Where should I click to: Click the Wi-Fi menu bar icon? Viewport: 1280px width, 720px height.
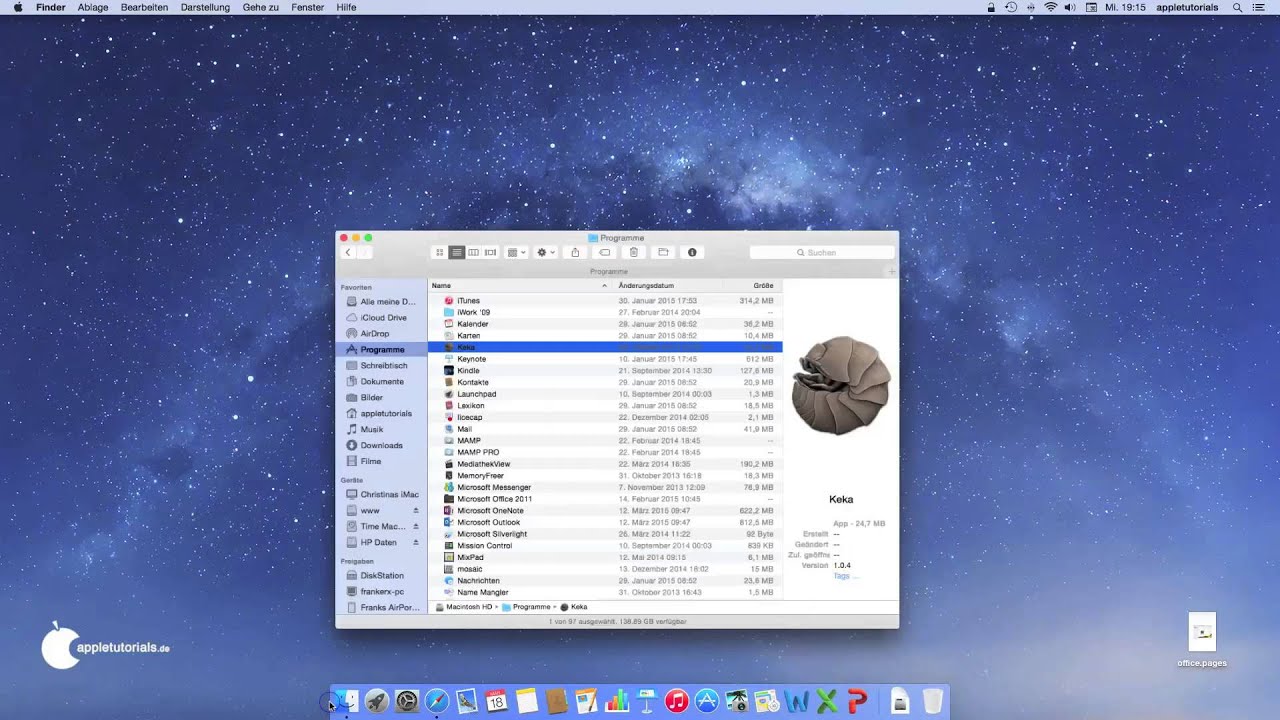pos(1051,7)
